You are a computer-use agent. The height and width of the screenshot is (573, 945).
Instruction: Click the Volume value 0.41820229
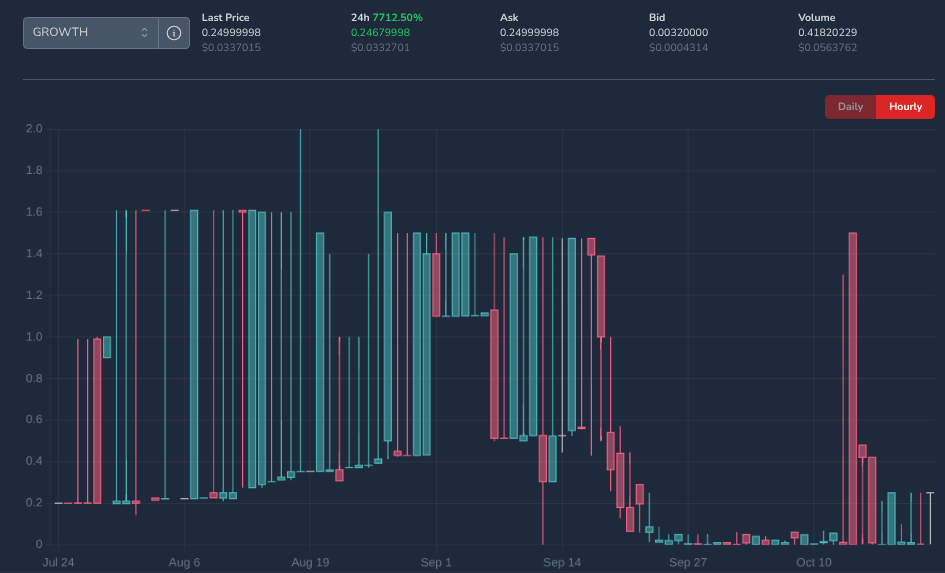[827, 32]
